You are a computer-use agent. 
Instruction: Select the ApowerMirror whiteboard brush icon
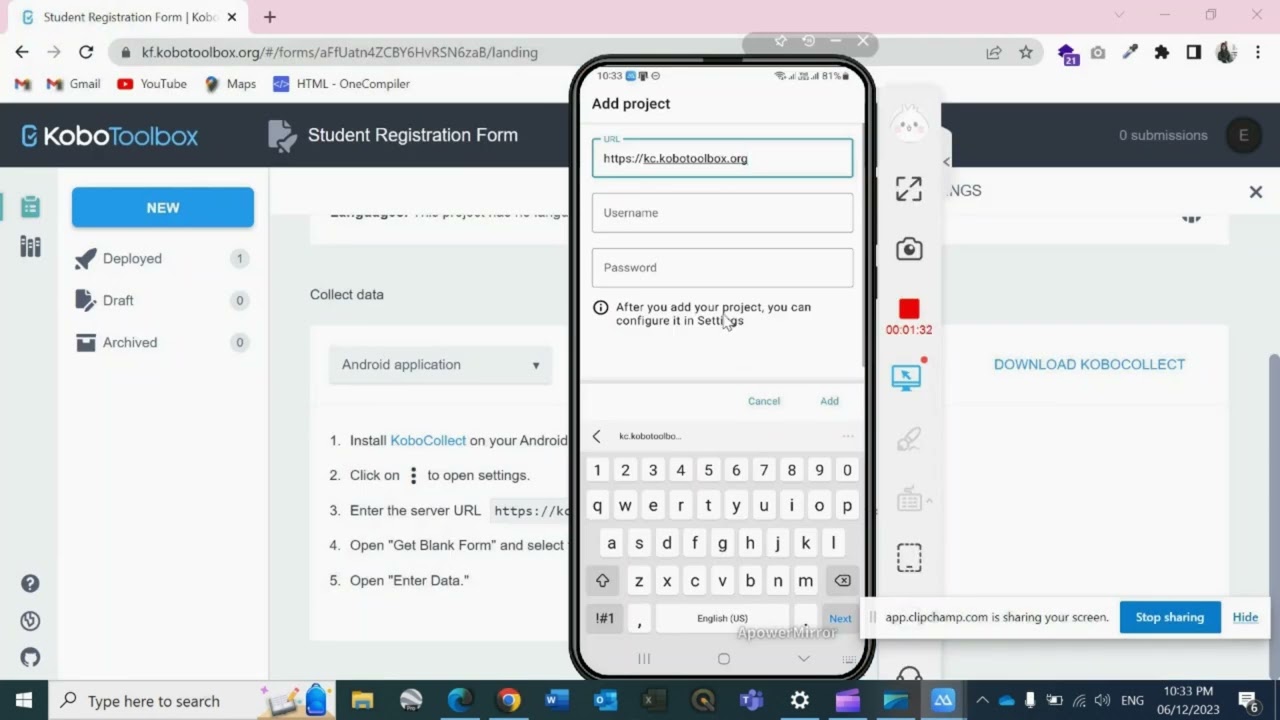[x=909, y=438]
